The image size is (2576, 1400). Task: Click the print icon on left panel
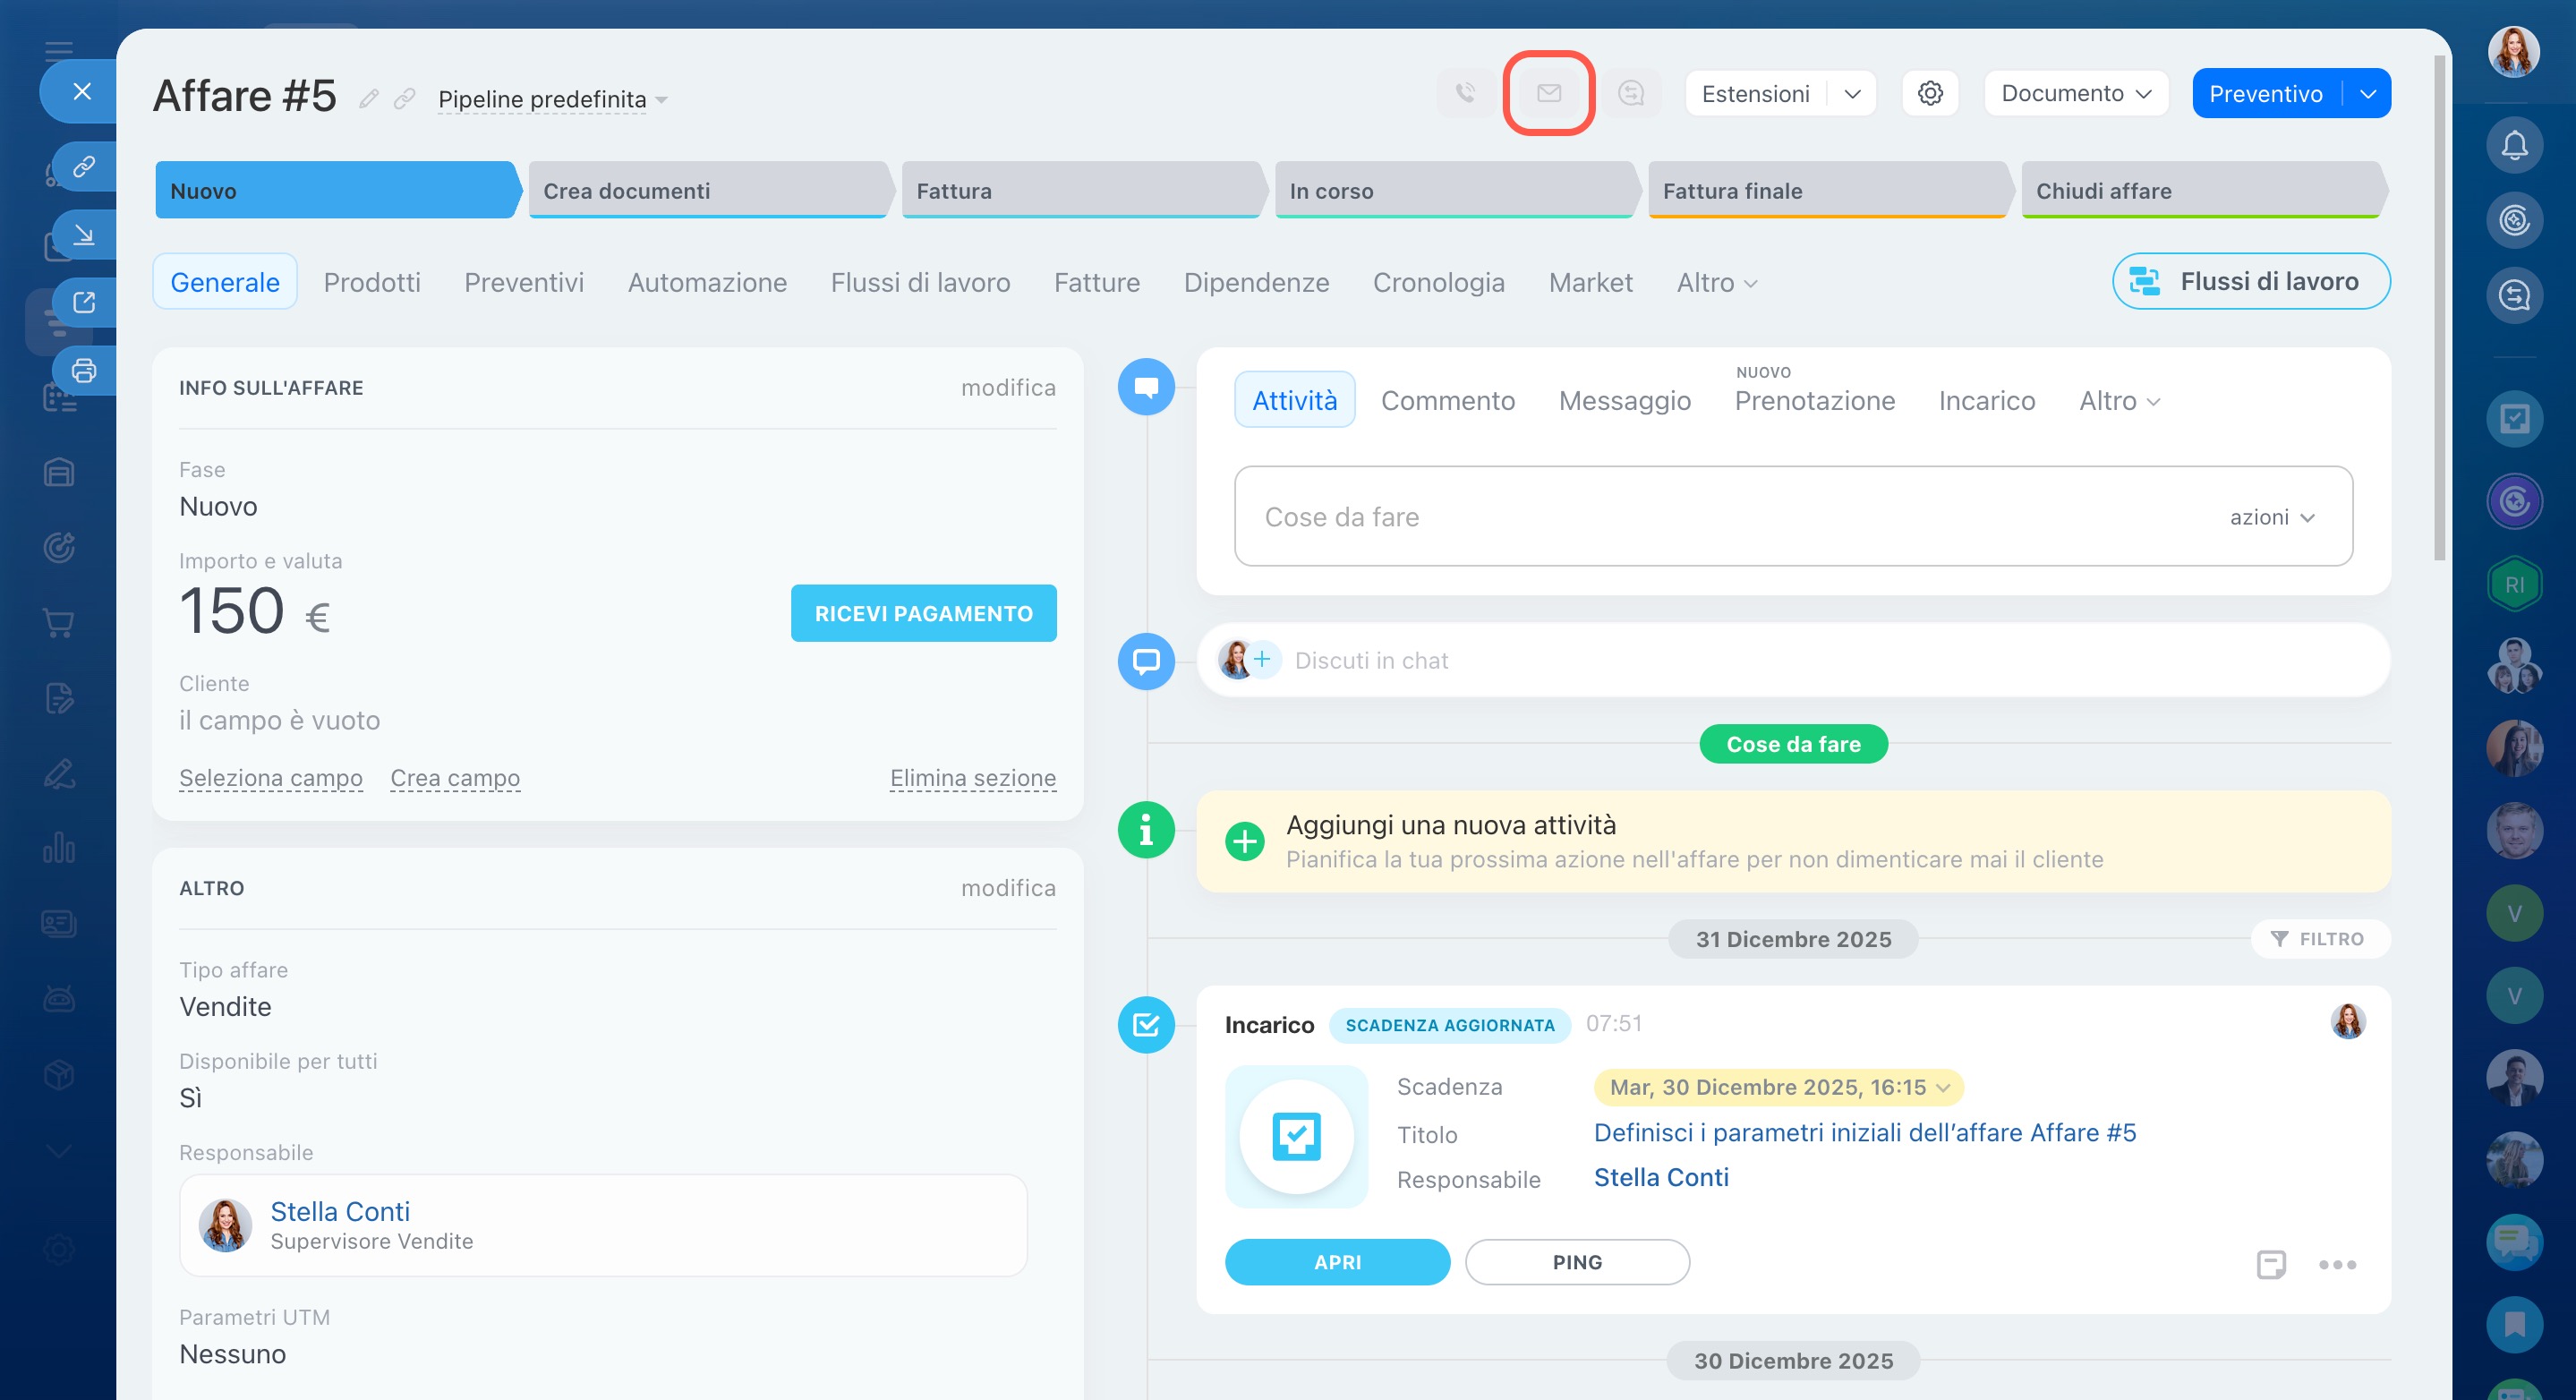point(84,371)
